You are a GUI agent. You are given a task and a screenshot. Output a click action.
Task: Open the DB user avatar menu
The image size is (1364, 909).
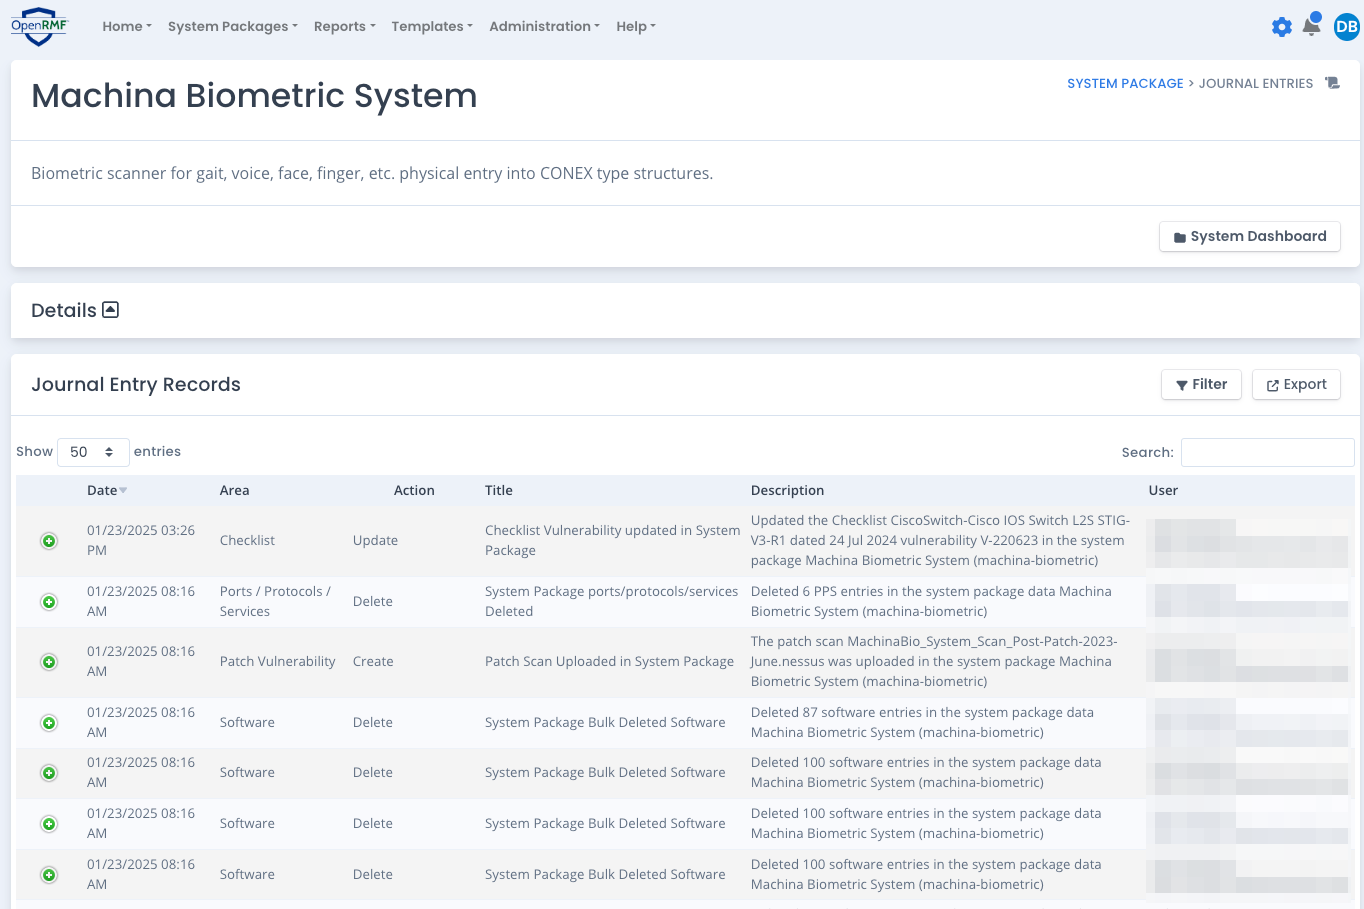1347,27
